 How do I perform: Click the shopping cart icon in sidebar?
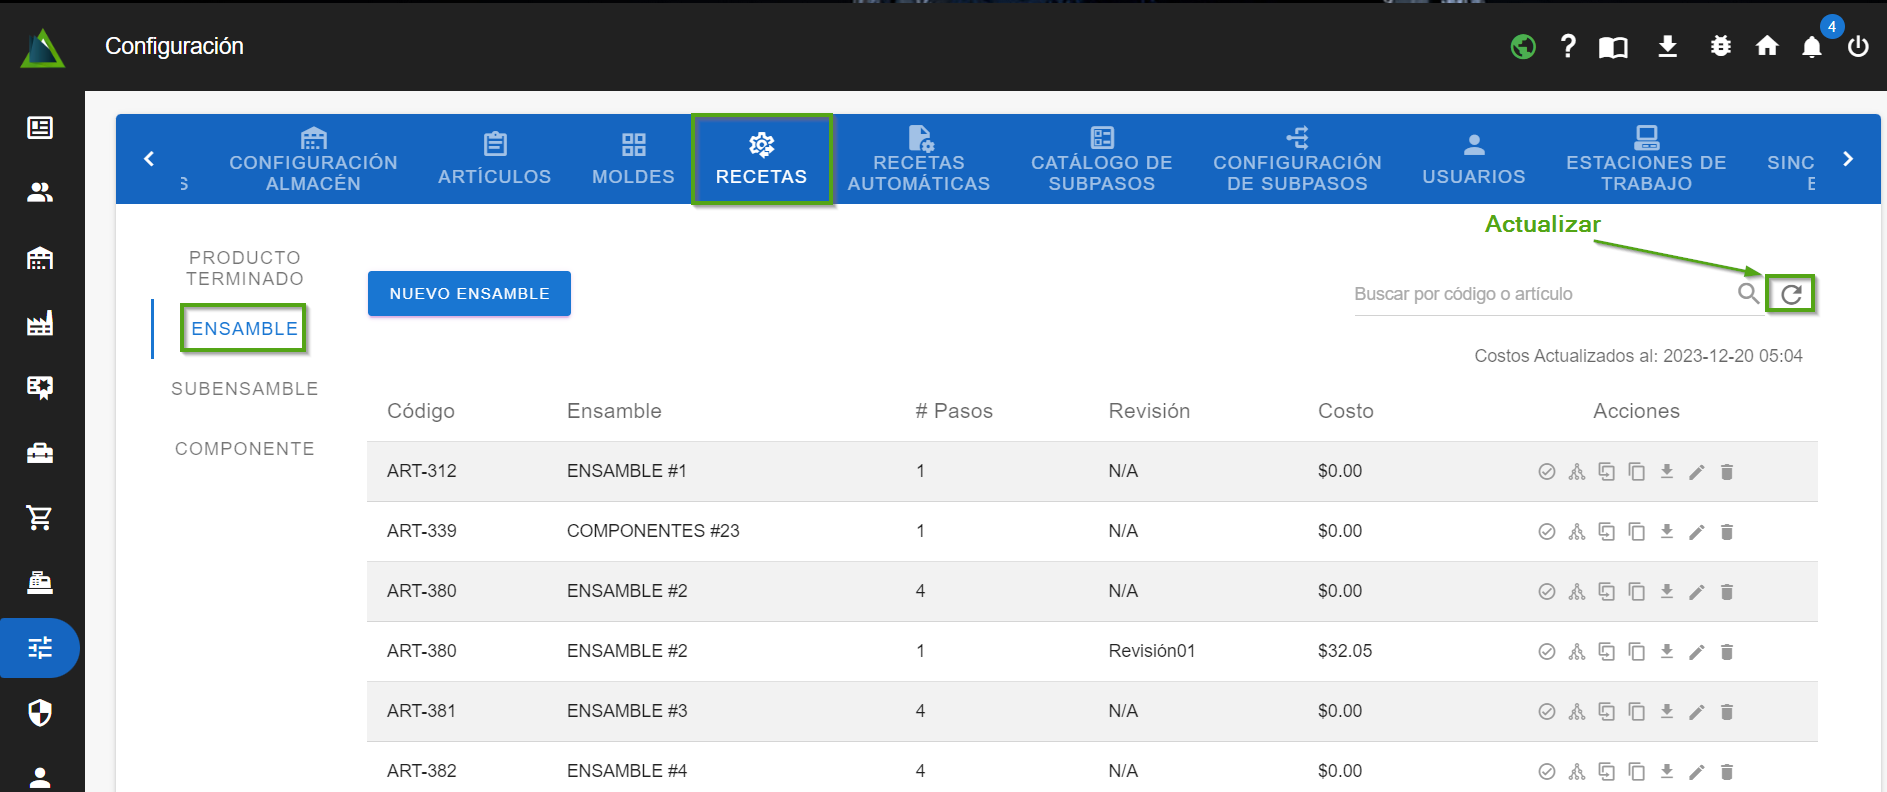(40, 518)
